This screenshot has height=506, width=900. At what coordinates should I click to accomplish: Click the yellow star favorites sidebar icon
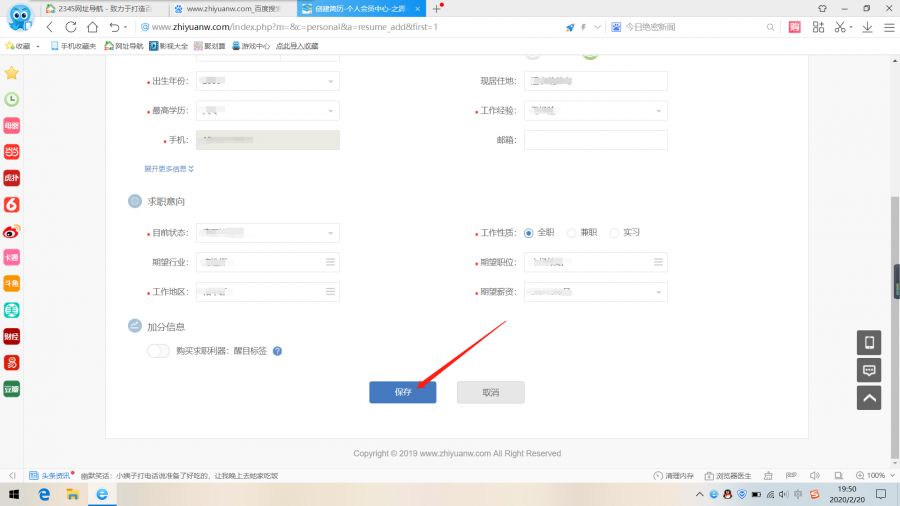coord(12,73)
